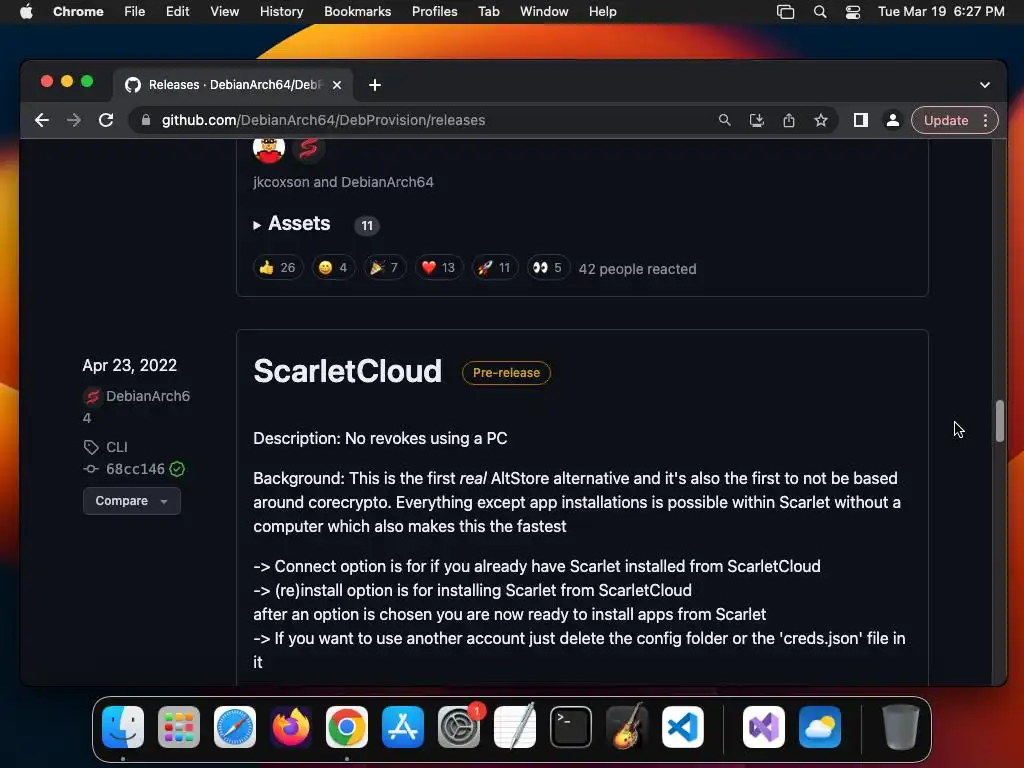Open the File menu
Viewport: 1024px width, 768px height.
[135, 12]
